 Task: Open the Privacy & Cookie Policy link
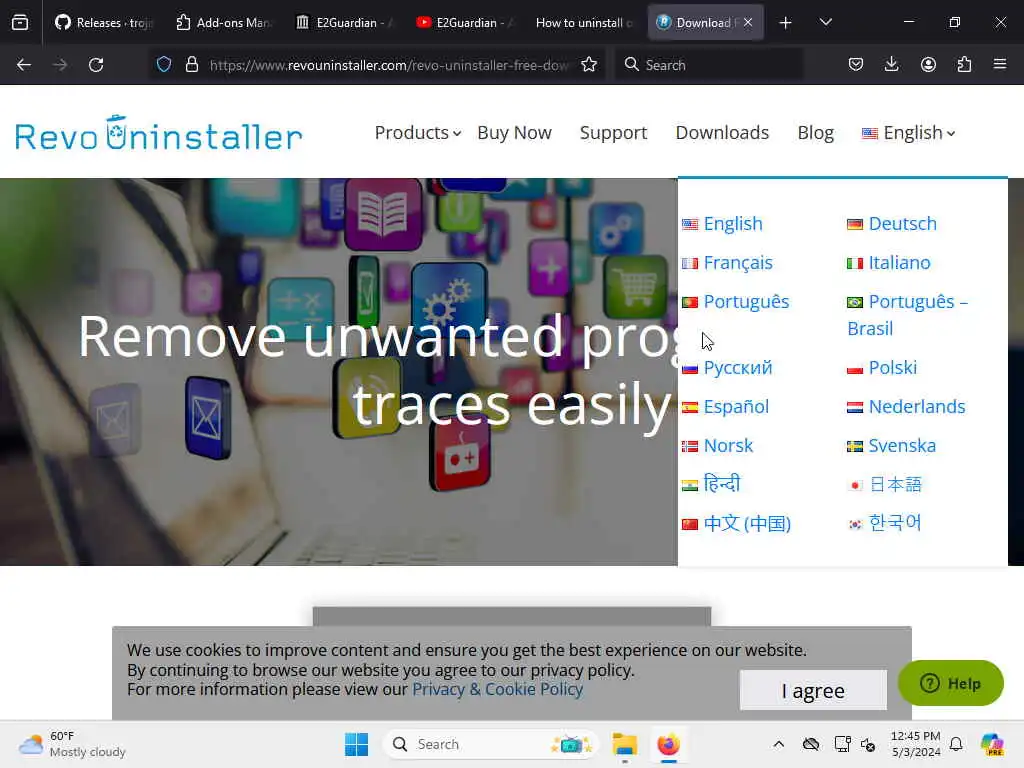(x=498, y=690)
